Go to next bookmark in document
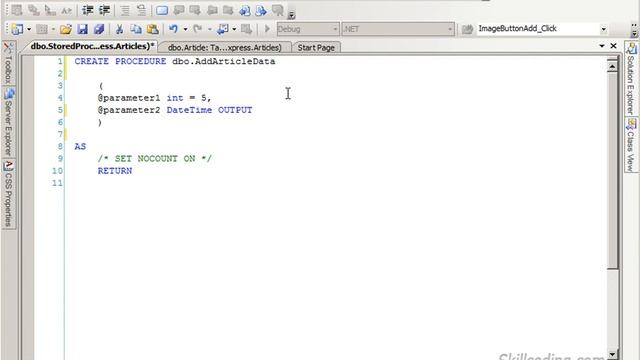The height and width of the screenshot is (360, 640). coord(261,10)
